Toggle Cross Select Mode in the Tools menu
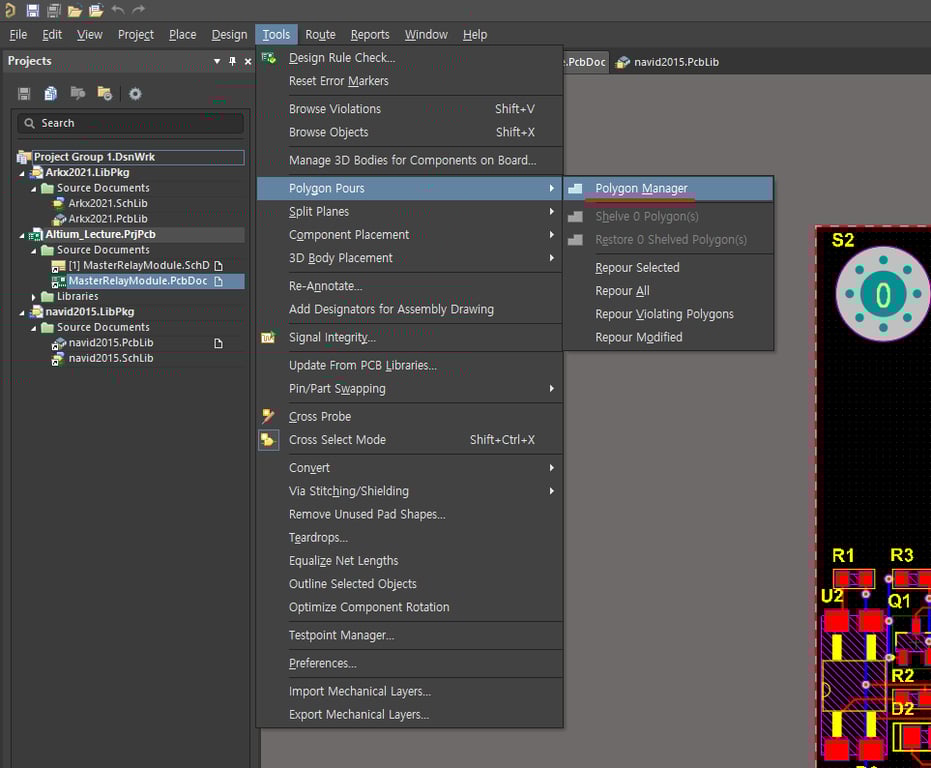Image resolution: width=931 pixels, height=768 pixels. pyautogui.click(x=336, y=440)
